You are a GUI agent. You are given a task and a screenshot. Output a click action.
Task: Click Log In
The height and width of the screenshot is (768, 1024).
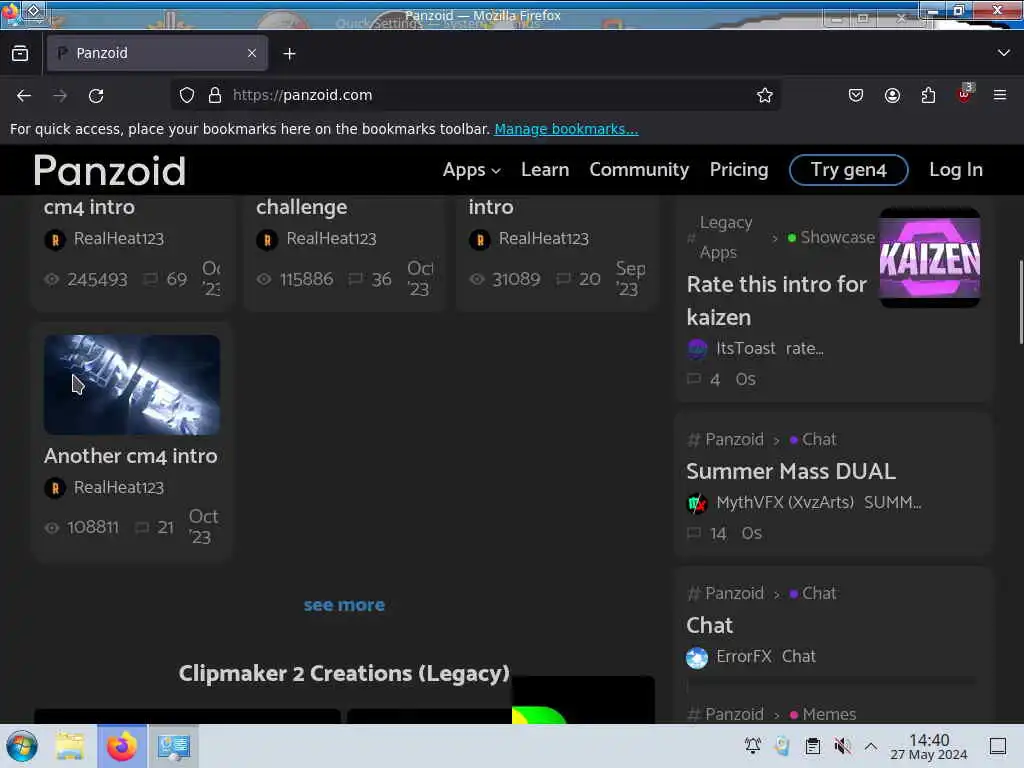(955, 170)
